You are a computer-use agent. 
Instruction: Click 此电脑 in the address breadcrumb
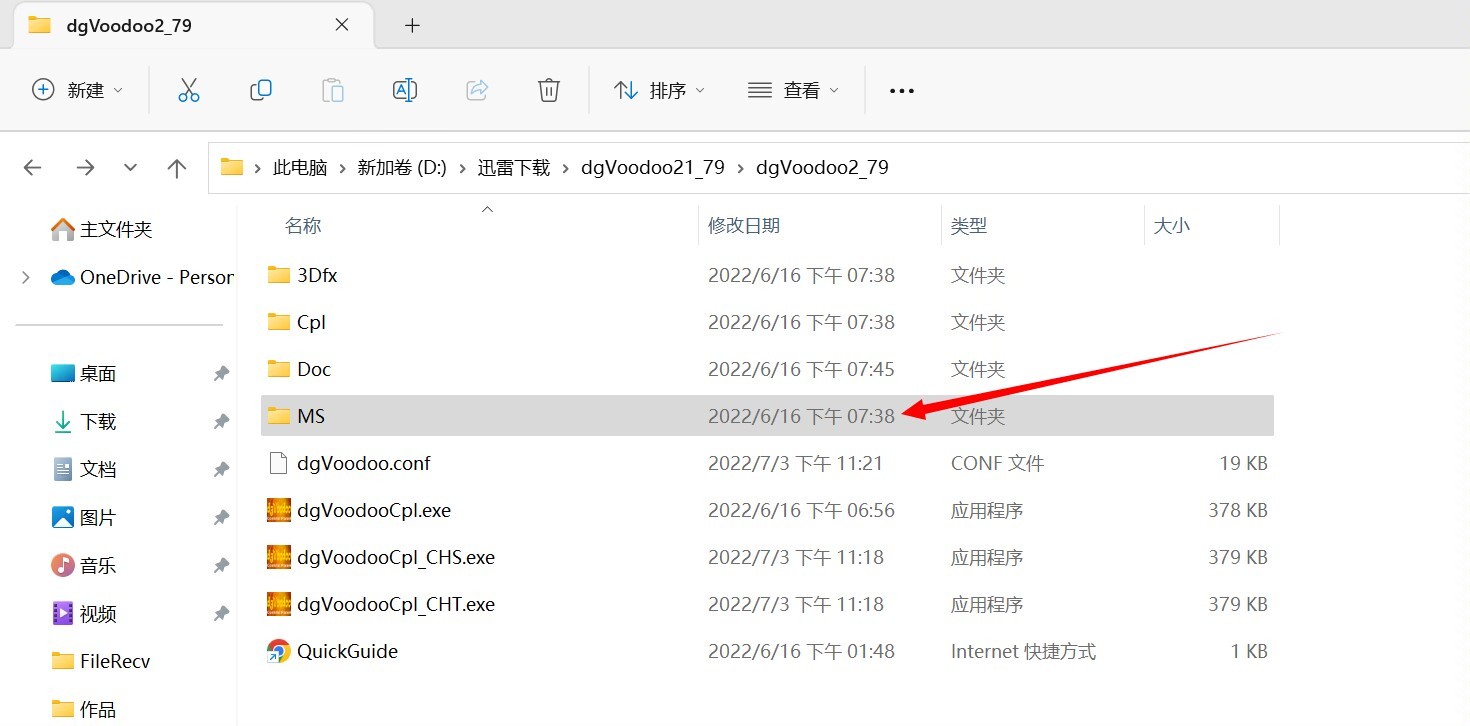(300, 167)
